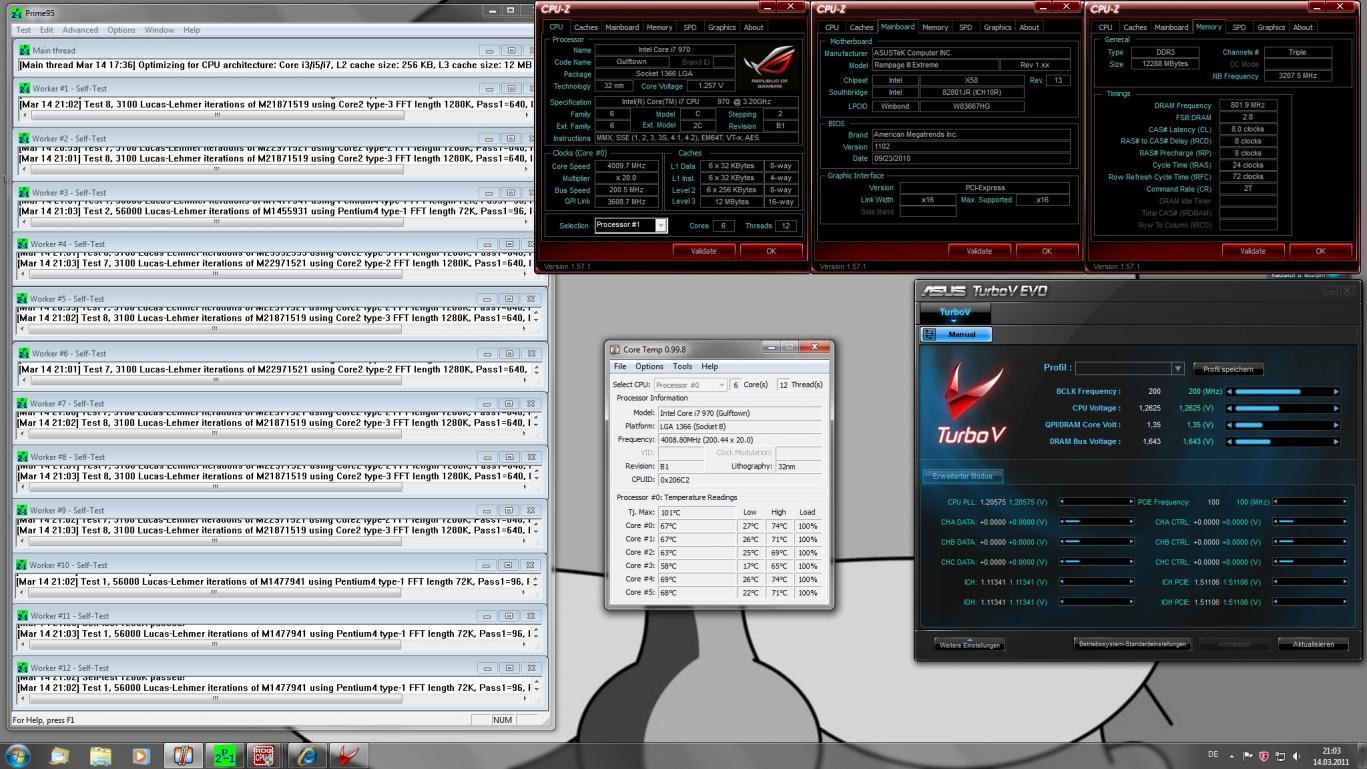Click the Profil speichern button
Viewport: 1367px width, 769px height.
pos(1227,369)
